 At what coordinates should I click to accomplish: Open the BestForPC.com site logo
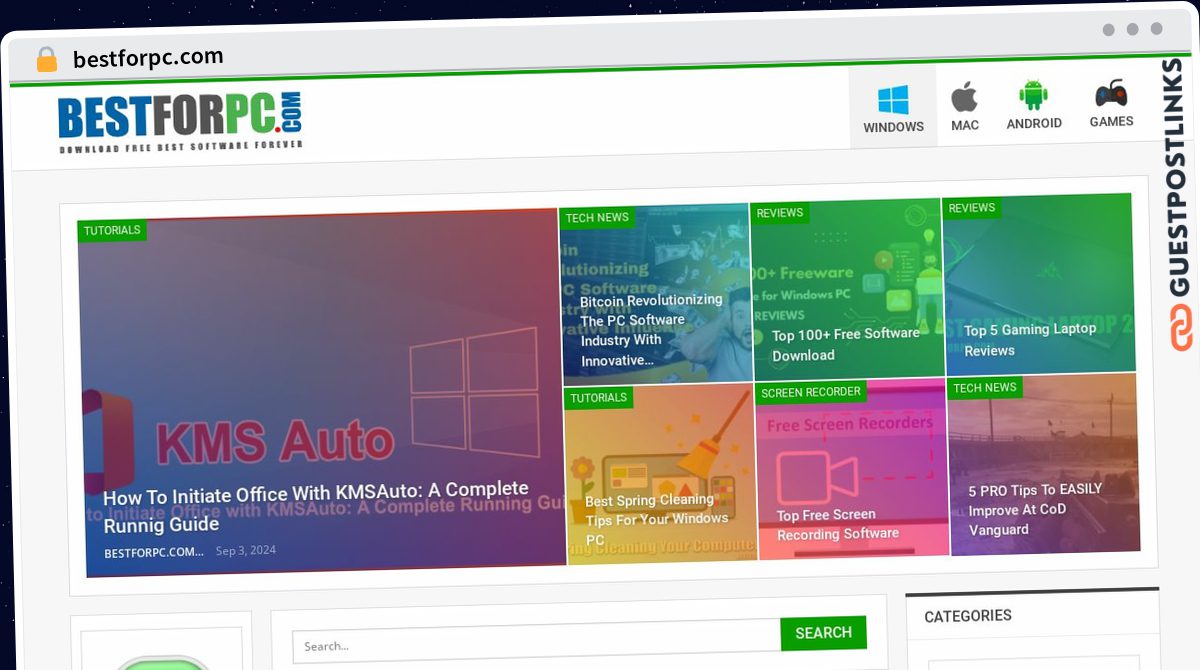[x=180, y=122]
